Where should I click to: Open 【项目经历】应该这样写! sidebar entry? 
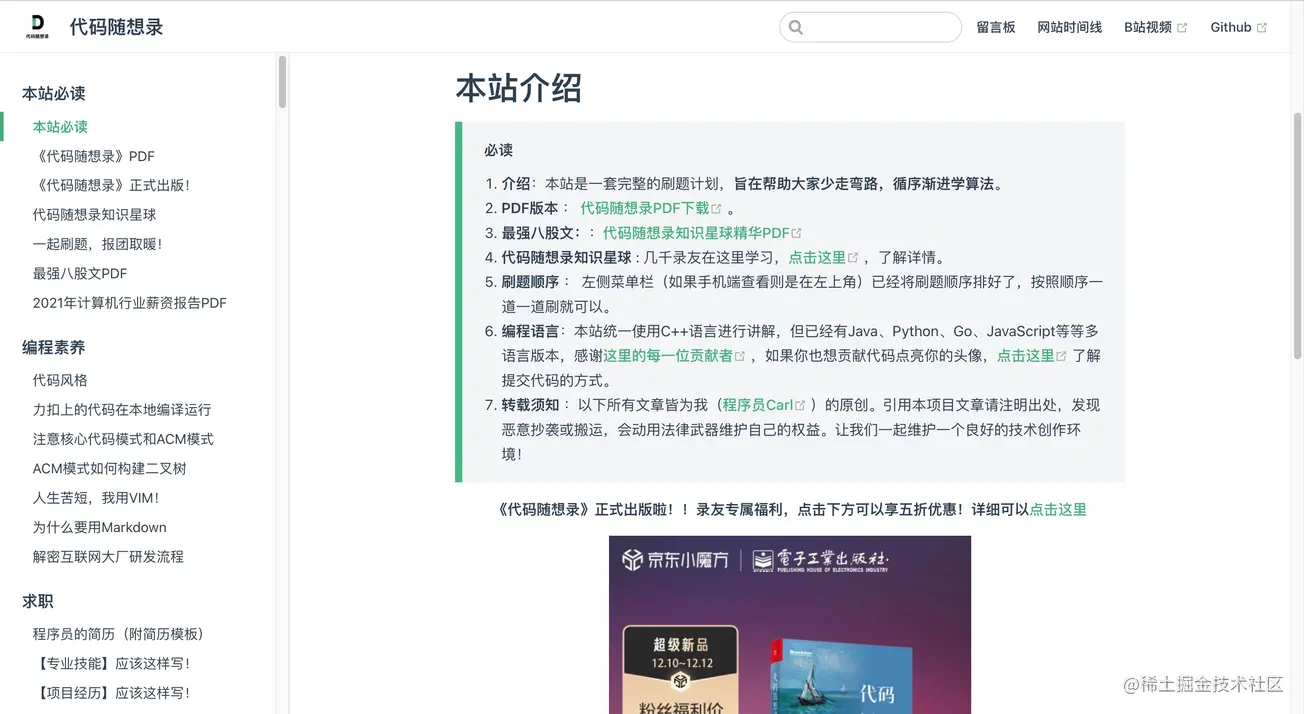(x=111, y=692)
